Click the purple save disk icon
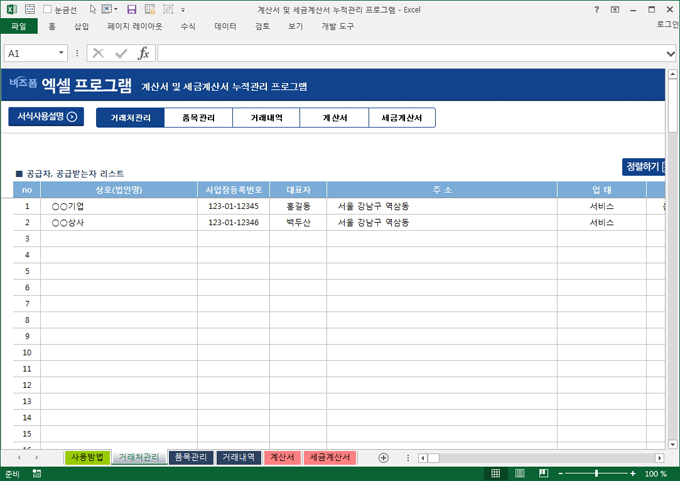 tap(131, 9)
